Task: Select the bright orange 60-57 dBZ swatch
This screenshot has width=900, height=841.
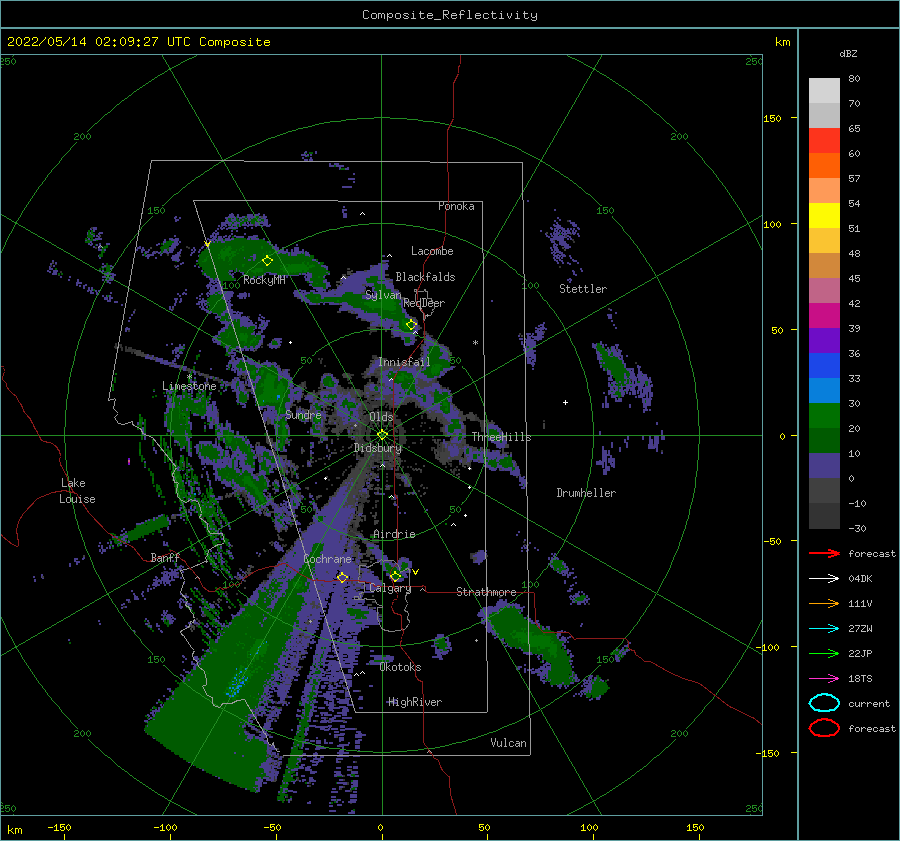Action: pyautogui.click(x=824, y=165)
